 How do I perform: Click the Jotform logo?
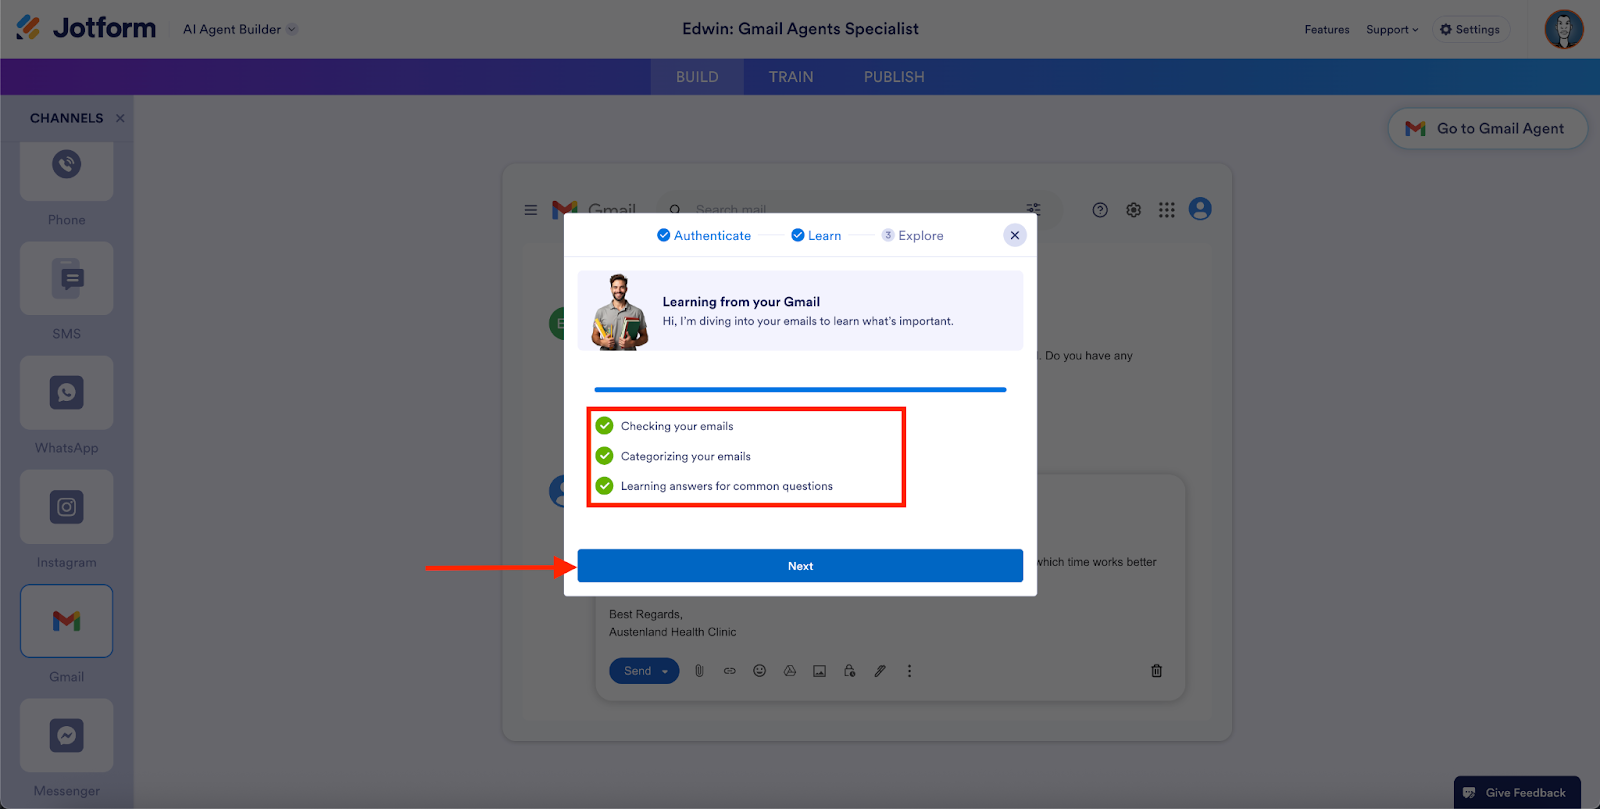(x=86, y=28)
